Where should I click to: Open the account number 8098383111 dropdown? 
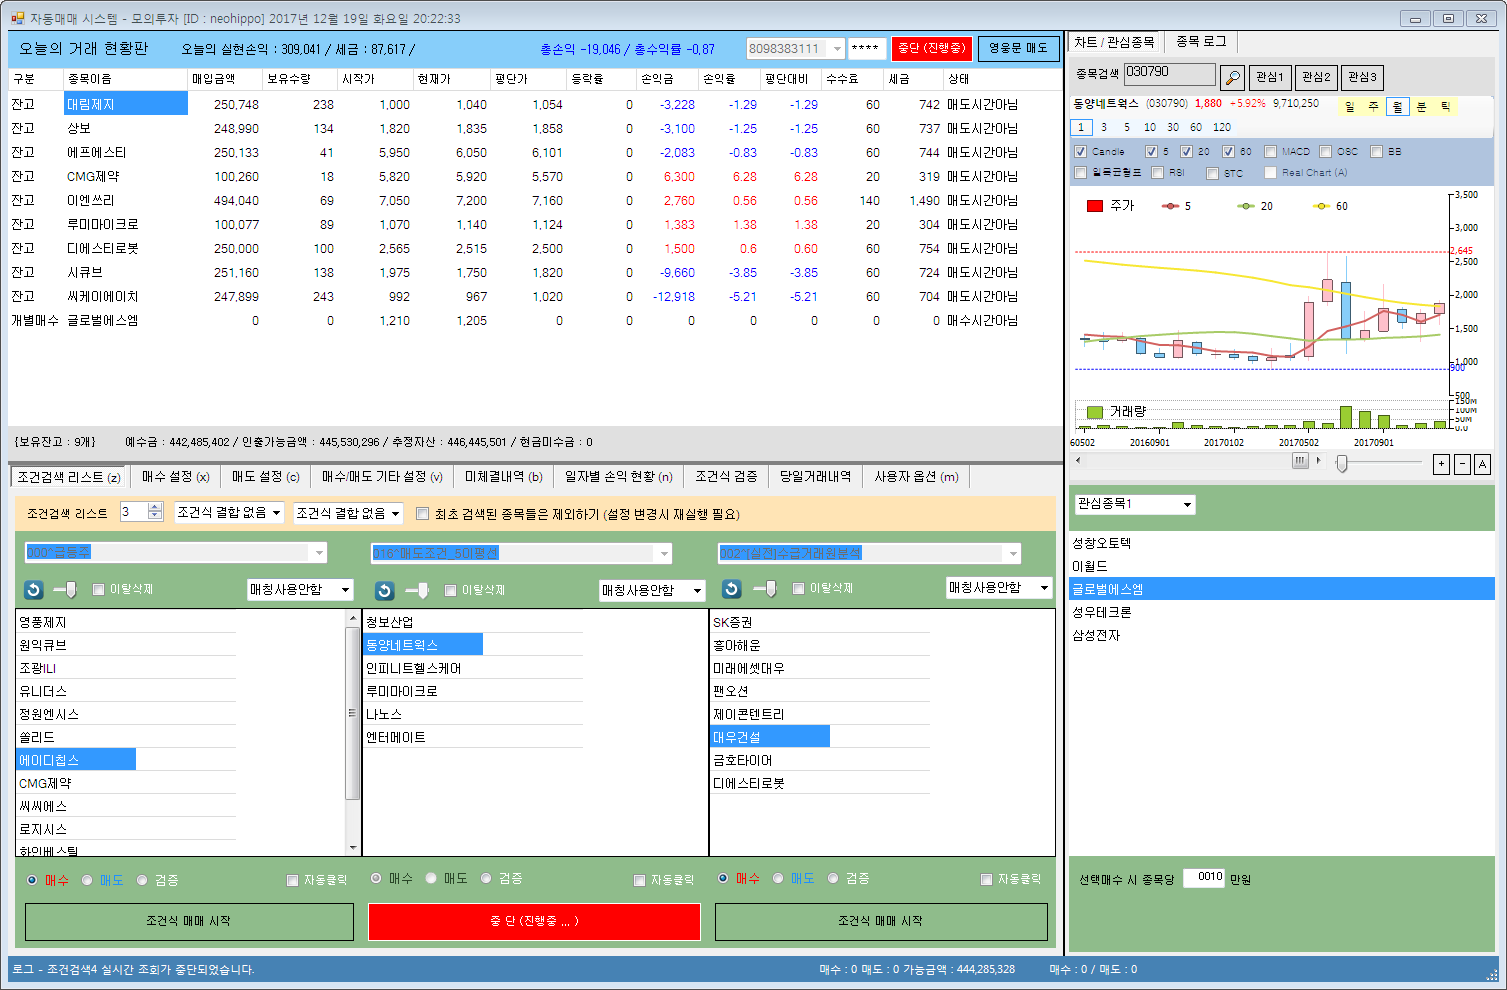[837, 48]
